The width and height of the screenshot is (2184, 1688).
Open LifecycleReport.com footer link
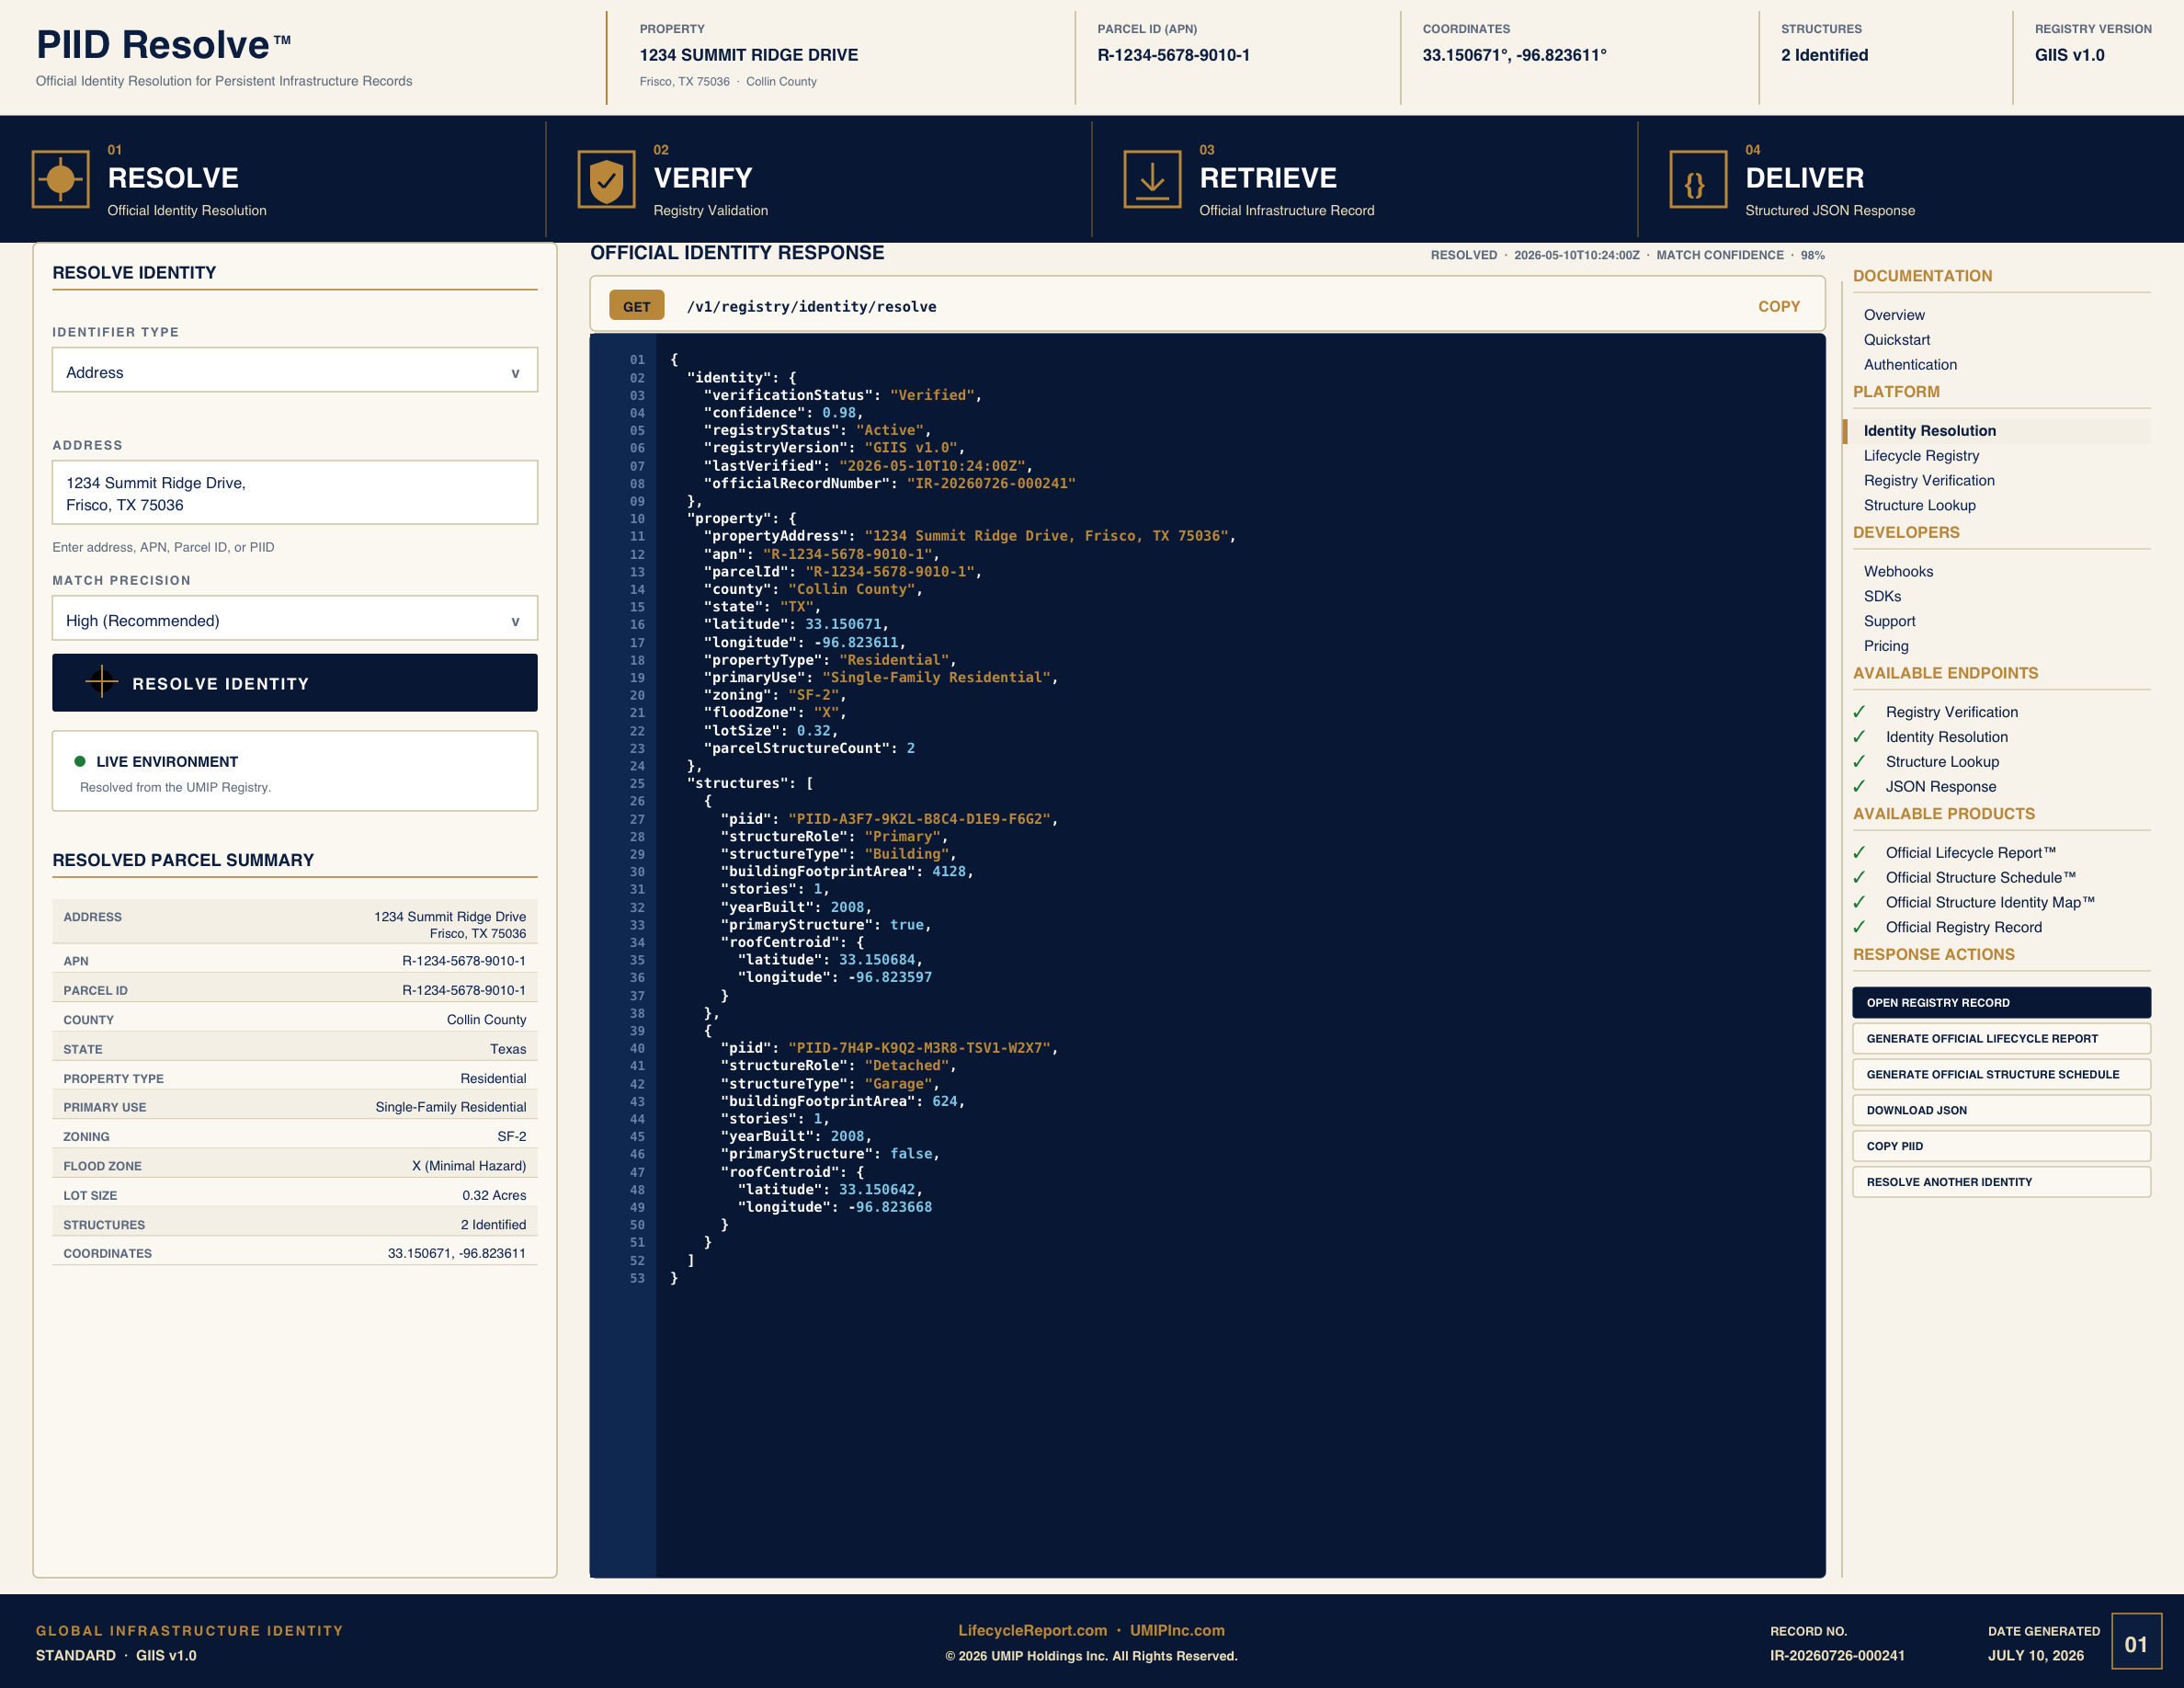click(1032, 1630)
